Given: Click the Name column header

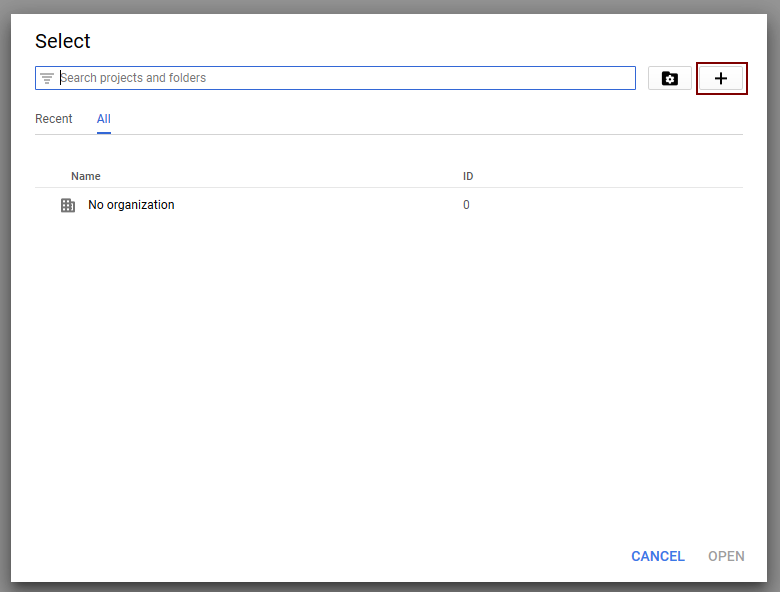Looking at the screenshot, I should coord(86,176).
